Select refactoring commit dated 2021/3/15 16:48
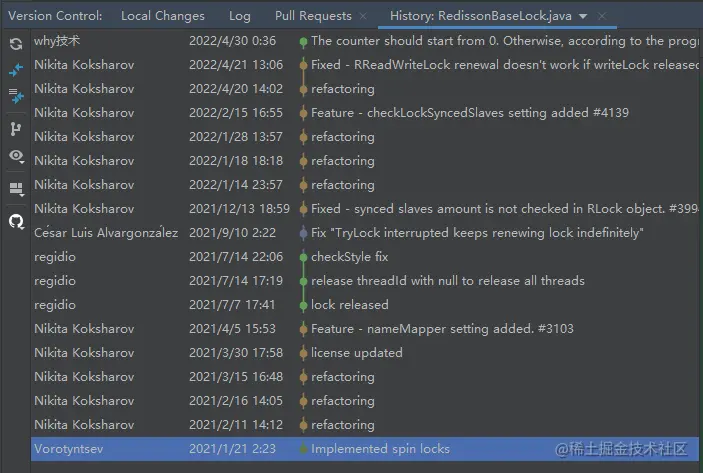Viewport: 703px width, 473px height. [x=365, y=377]
